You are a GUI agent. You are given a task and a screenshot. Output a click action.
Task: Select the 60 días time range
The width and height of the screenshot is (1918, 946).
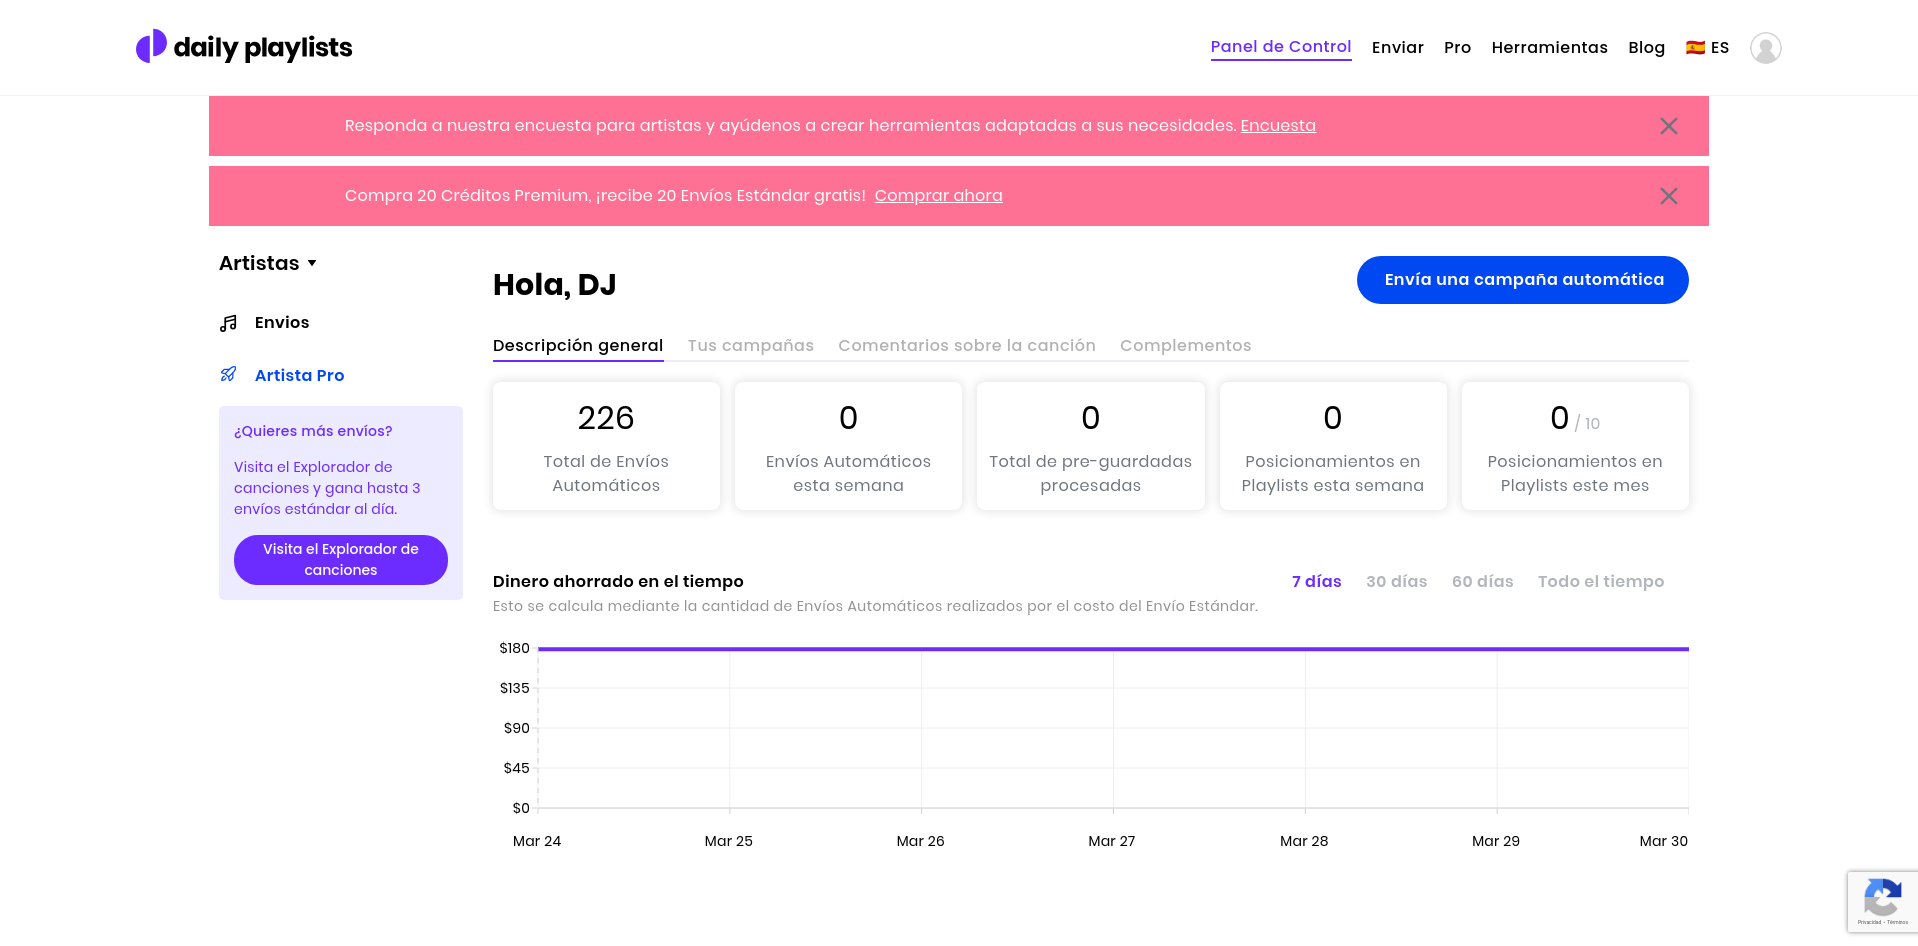pyautogui.click(x=1482, y=582)
